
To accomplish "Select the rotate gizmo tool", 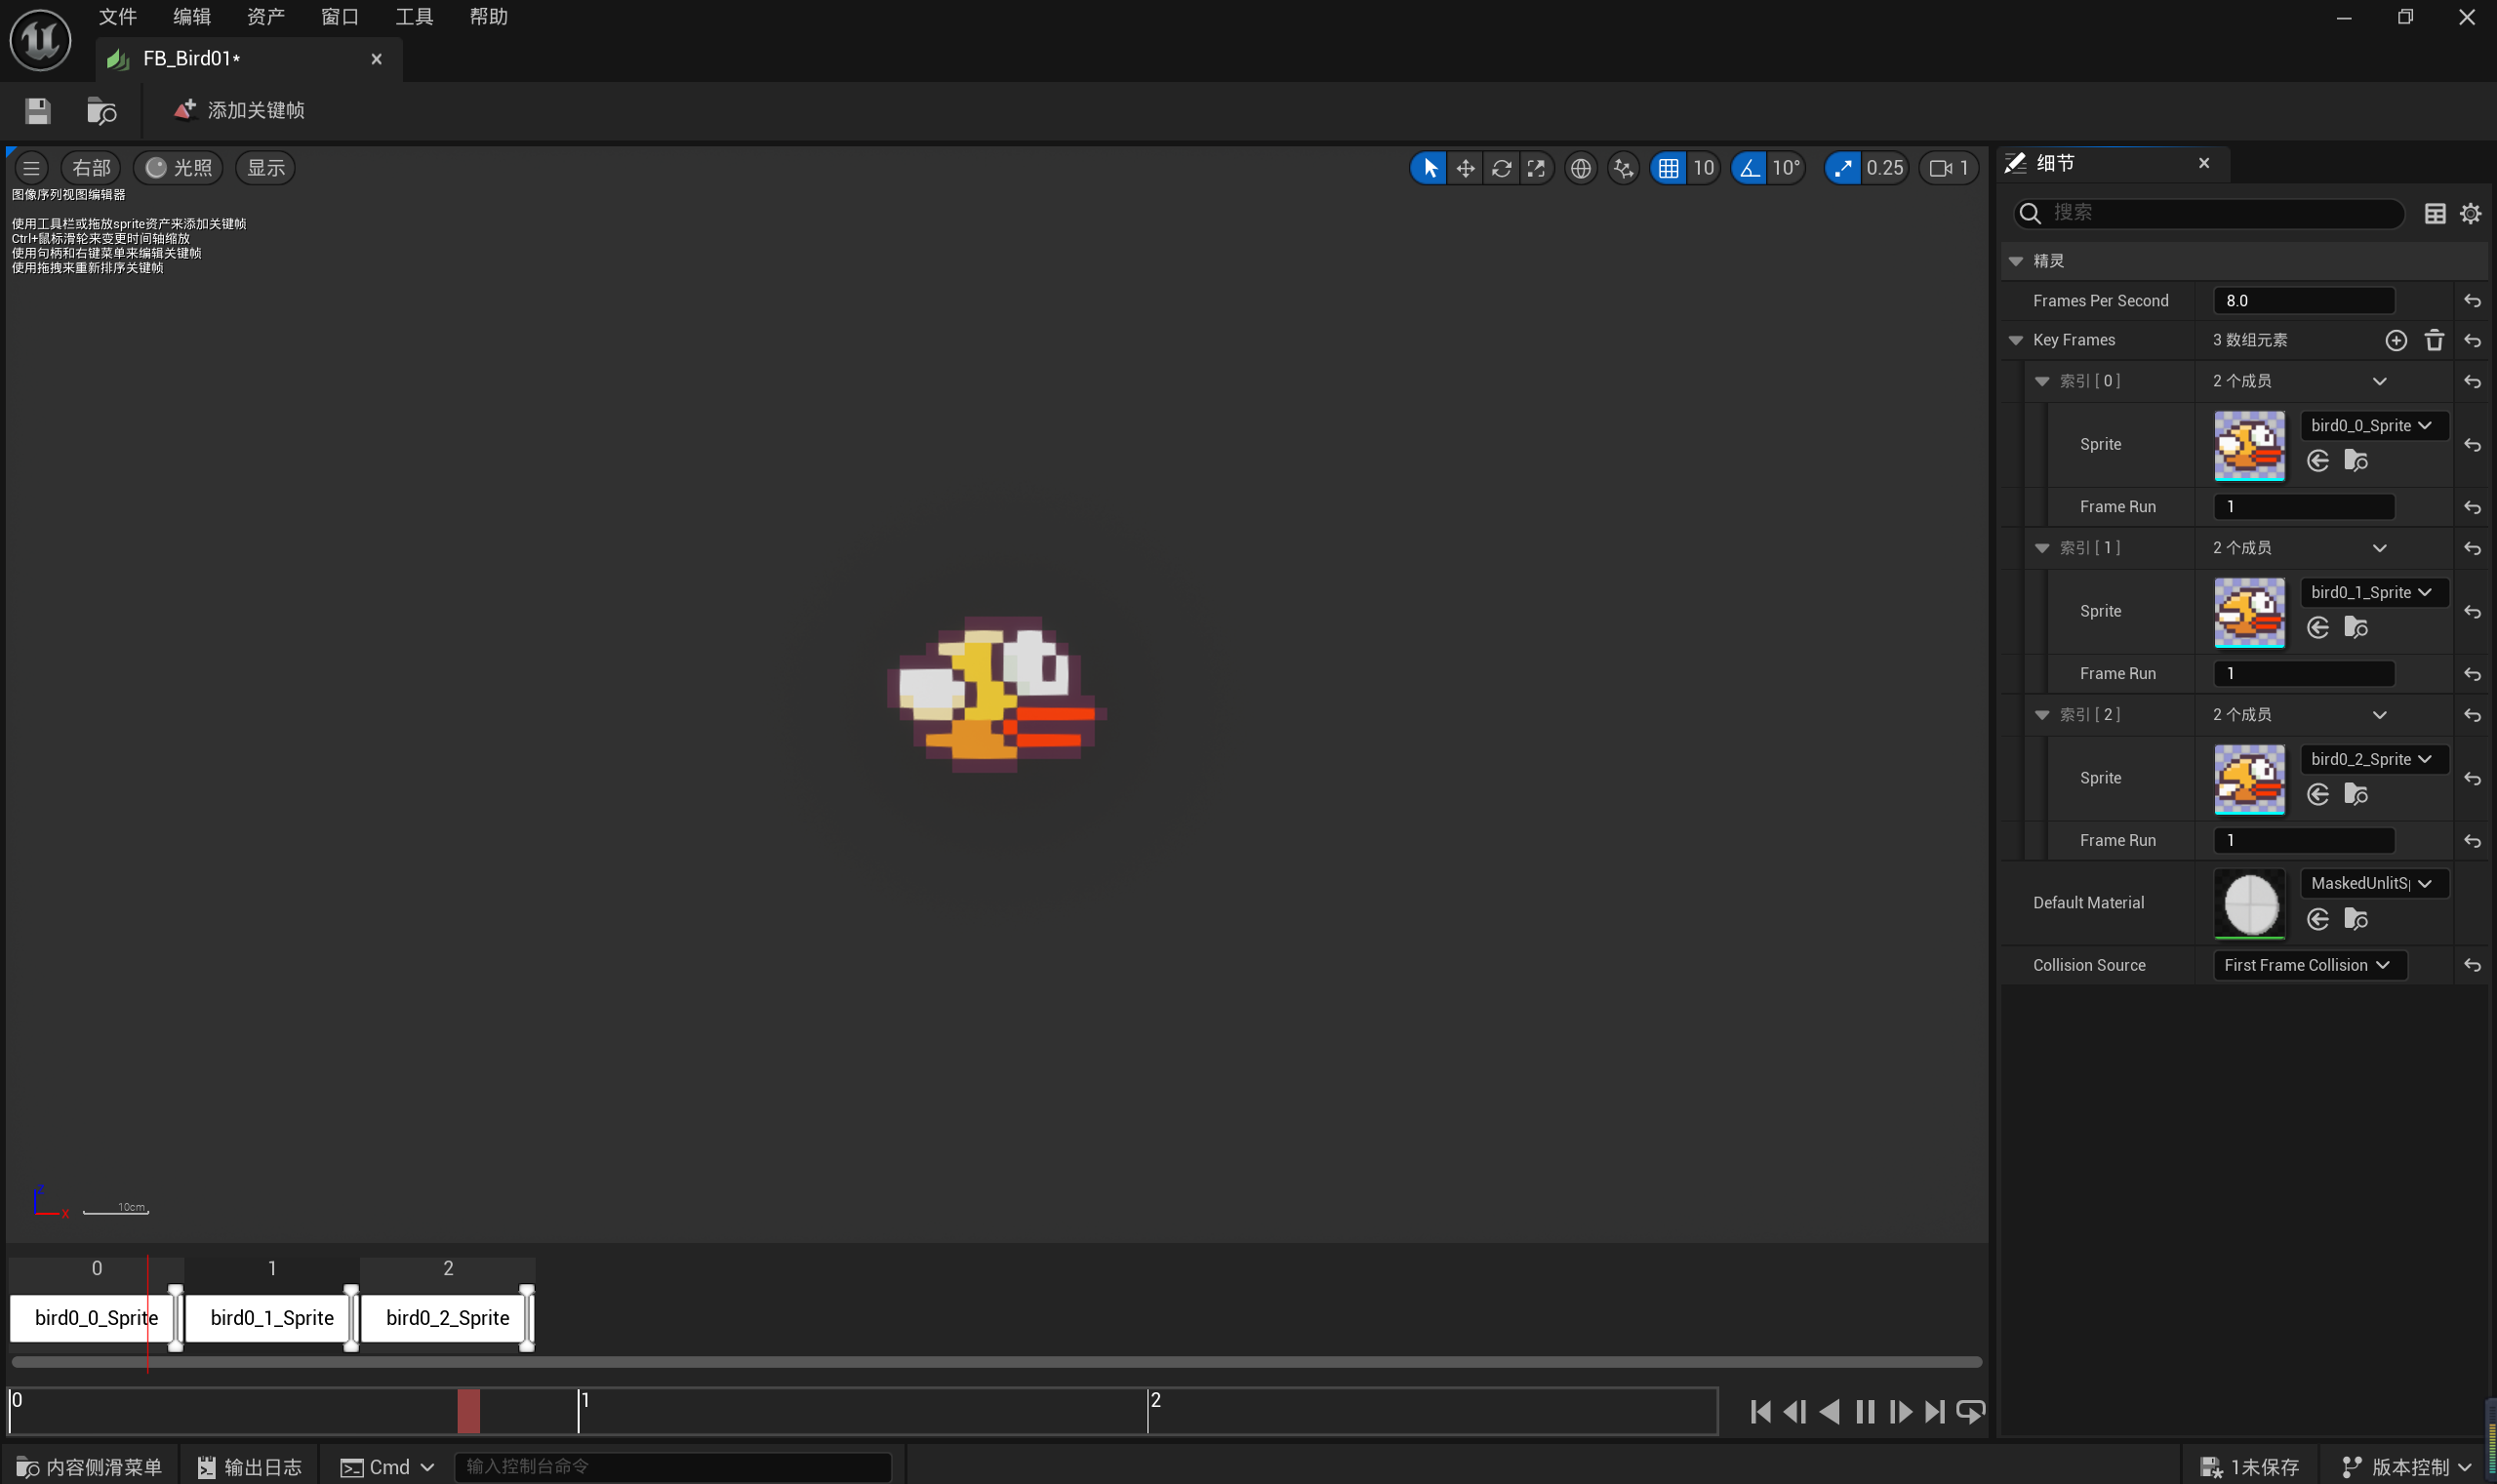I will [x=1501, y=168].
